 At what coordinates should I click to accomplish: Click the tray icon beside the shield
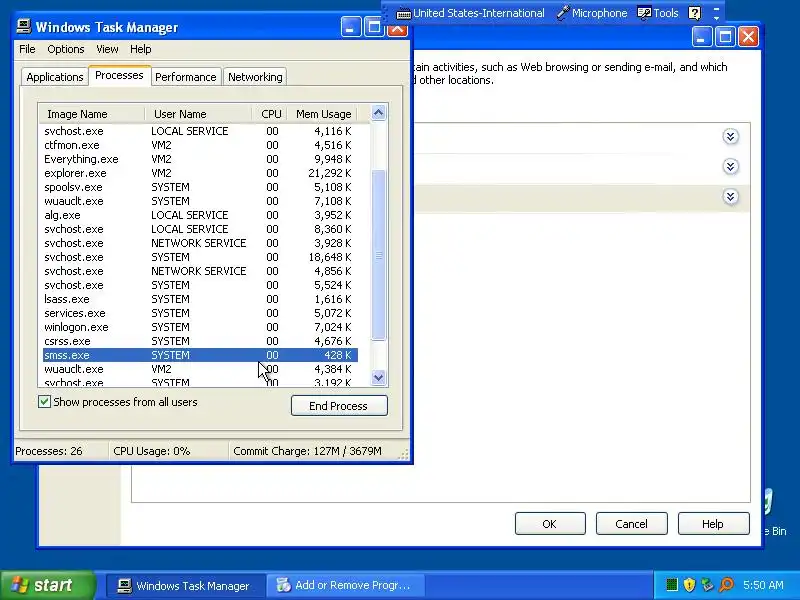tap(708, 585)
